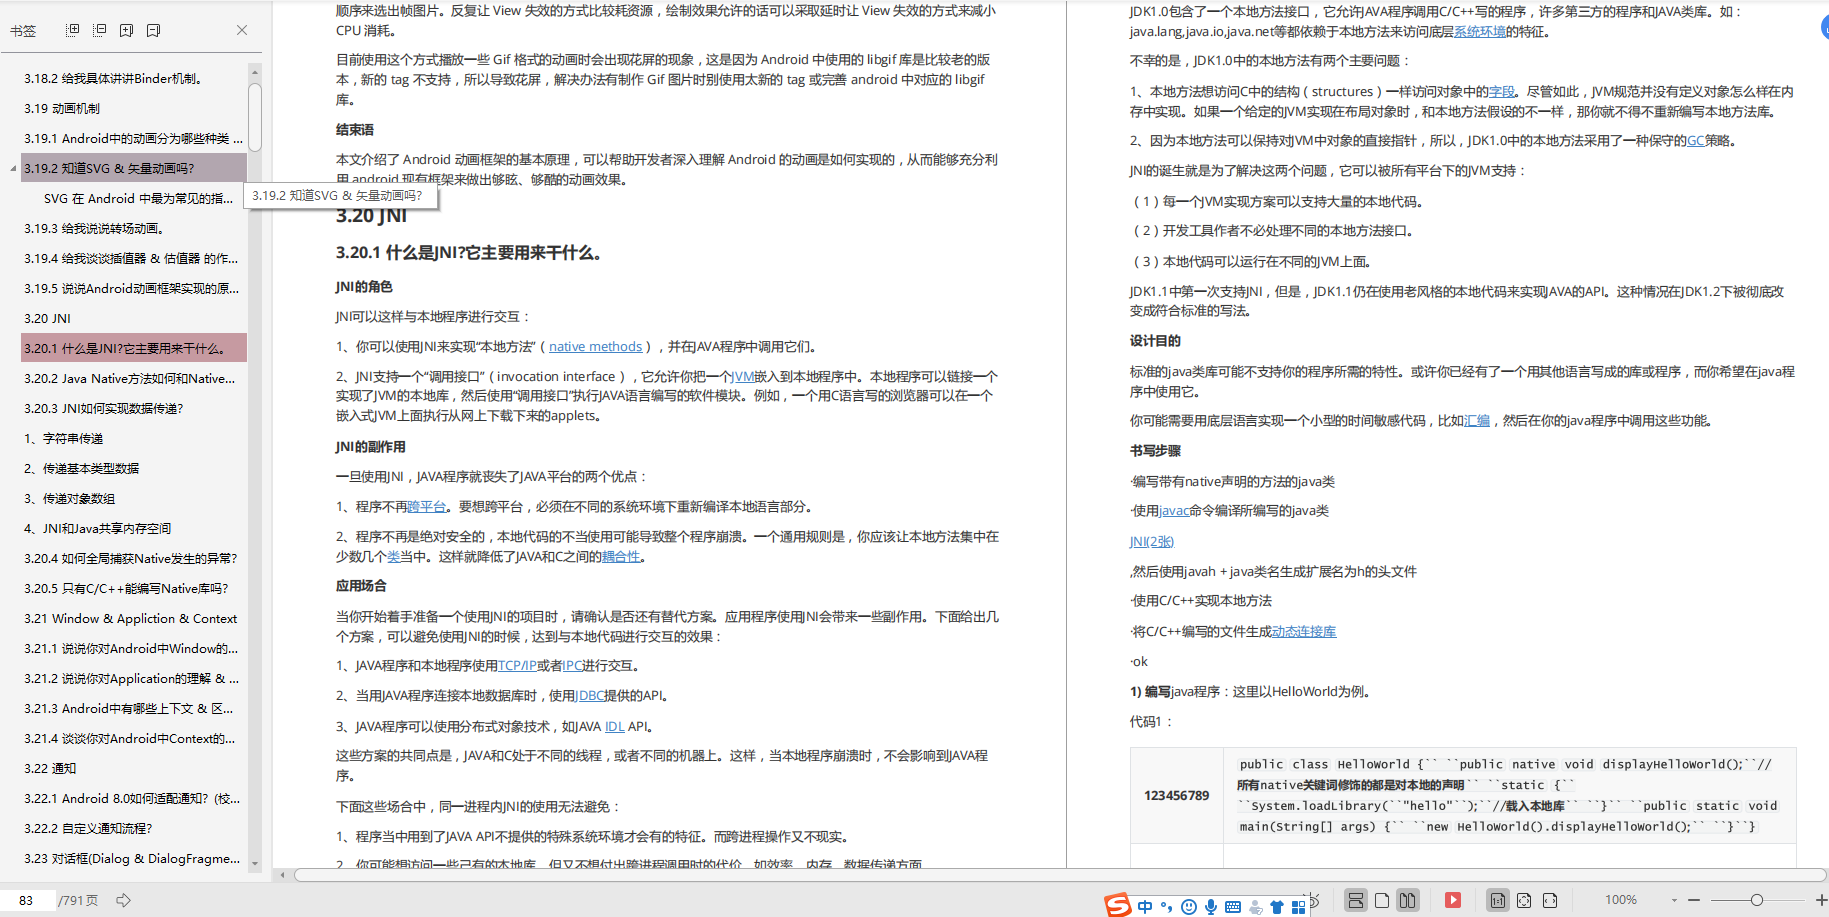Image resolution: width=1829 pixels, height=917 pixels.
Task: Open Sogou soft keyboard icon
Action: click(x=1233, y=907)
